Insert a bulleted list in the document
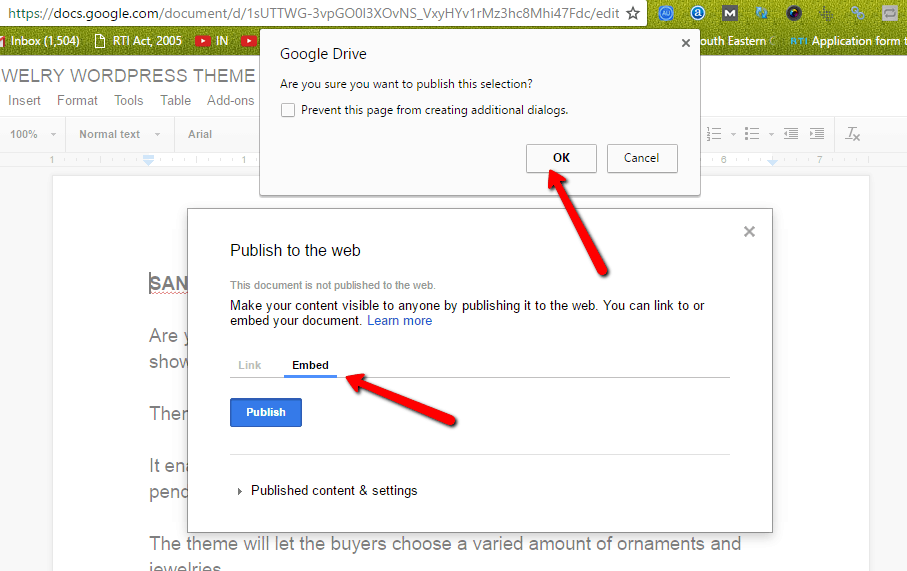Screen dimensions: 907x571 pyautogui.click(x=751, y=134)
